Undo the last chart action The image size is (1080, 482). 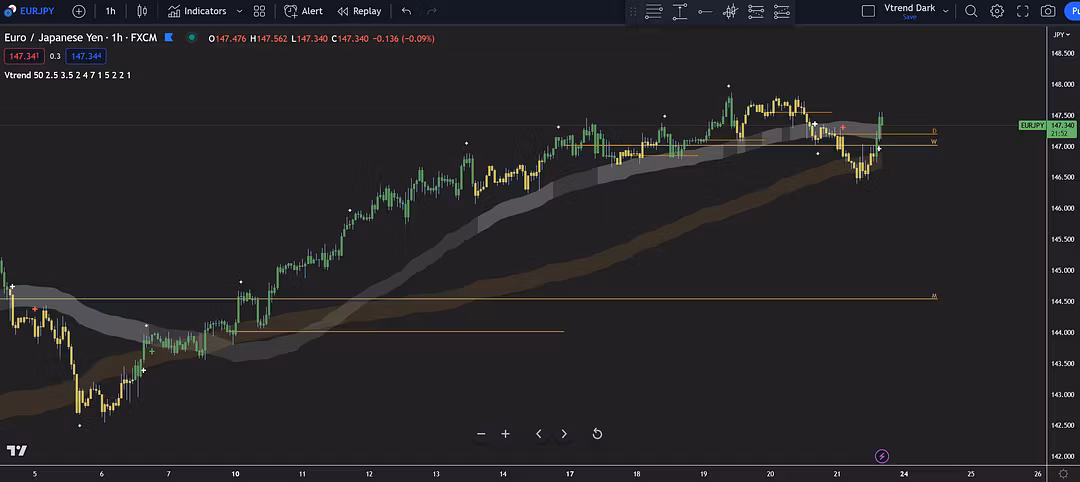click(406, 11)
